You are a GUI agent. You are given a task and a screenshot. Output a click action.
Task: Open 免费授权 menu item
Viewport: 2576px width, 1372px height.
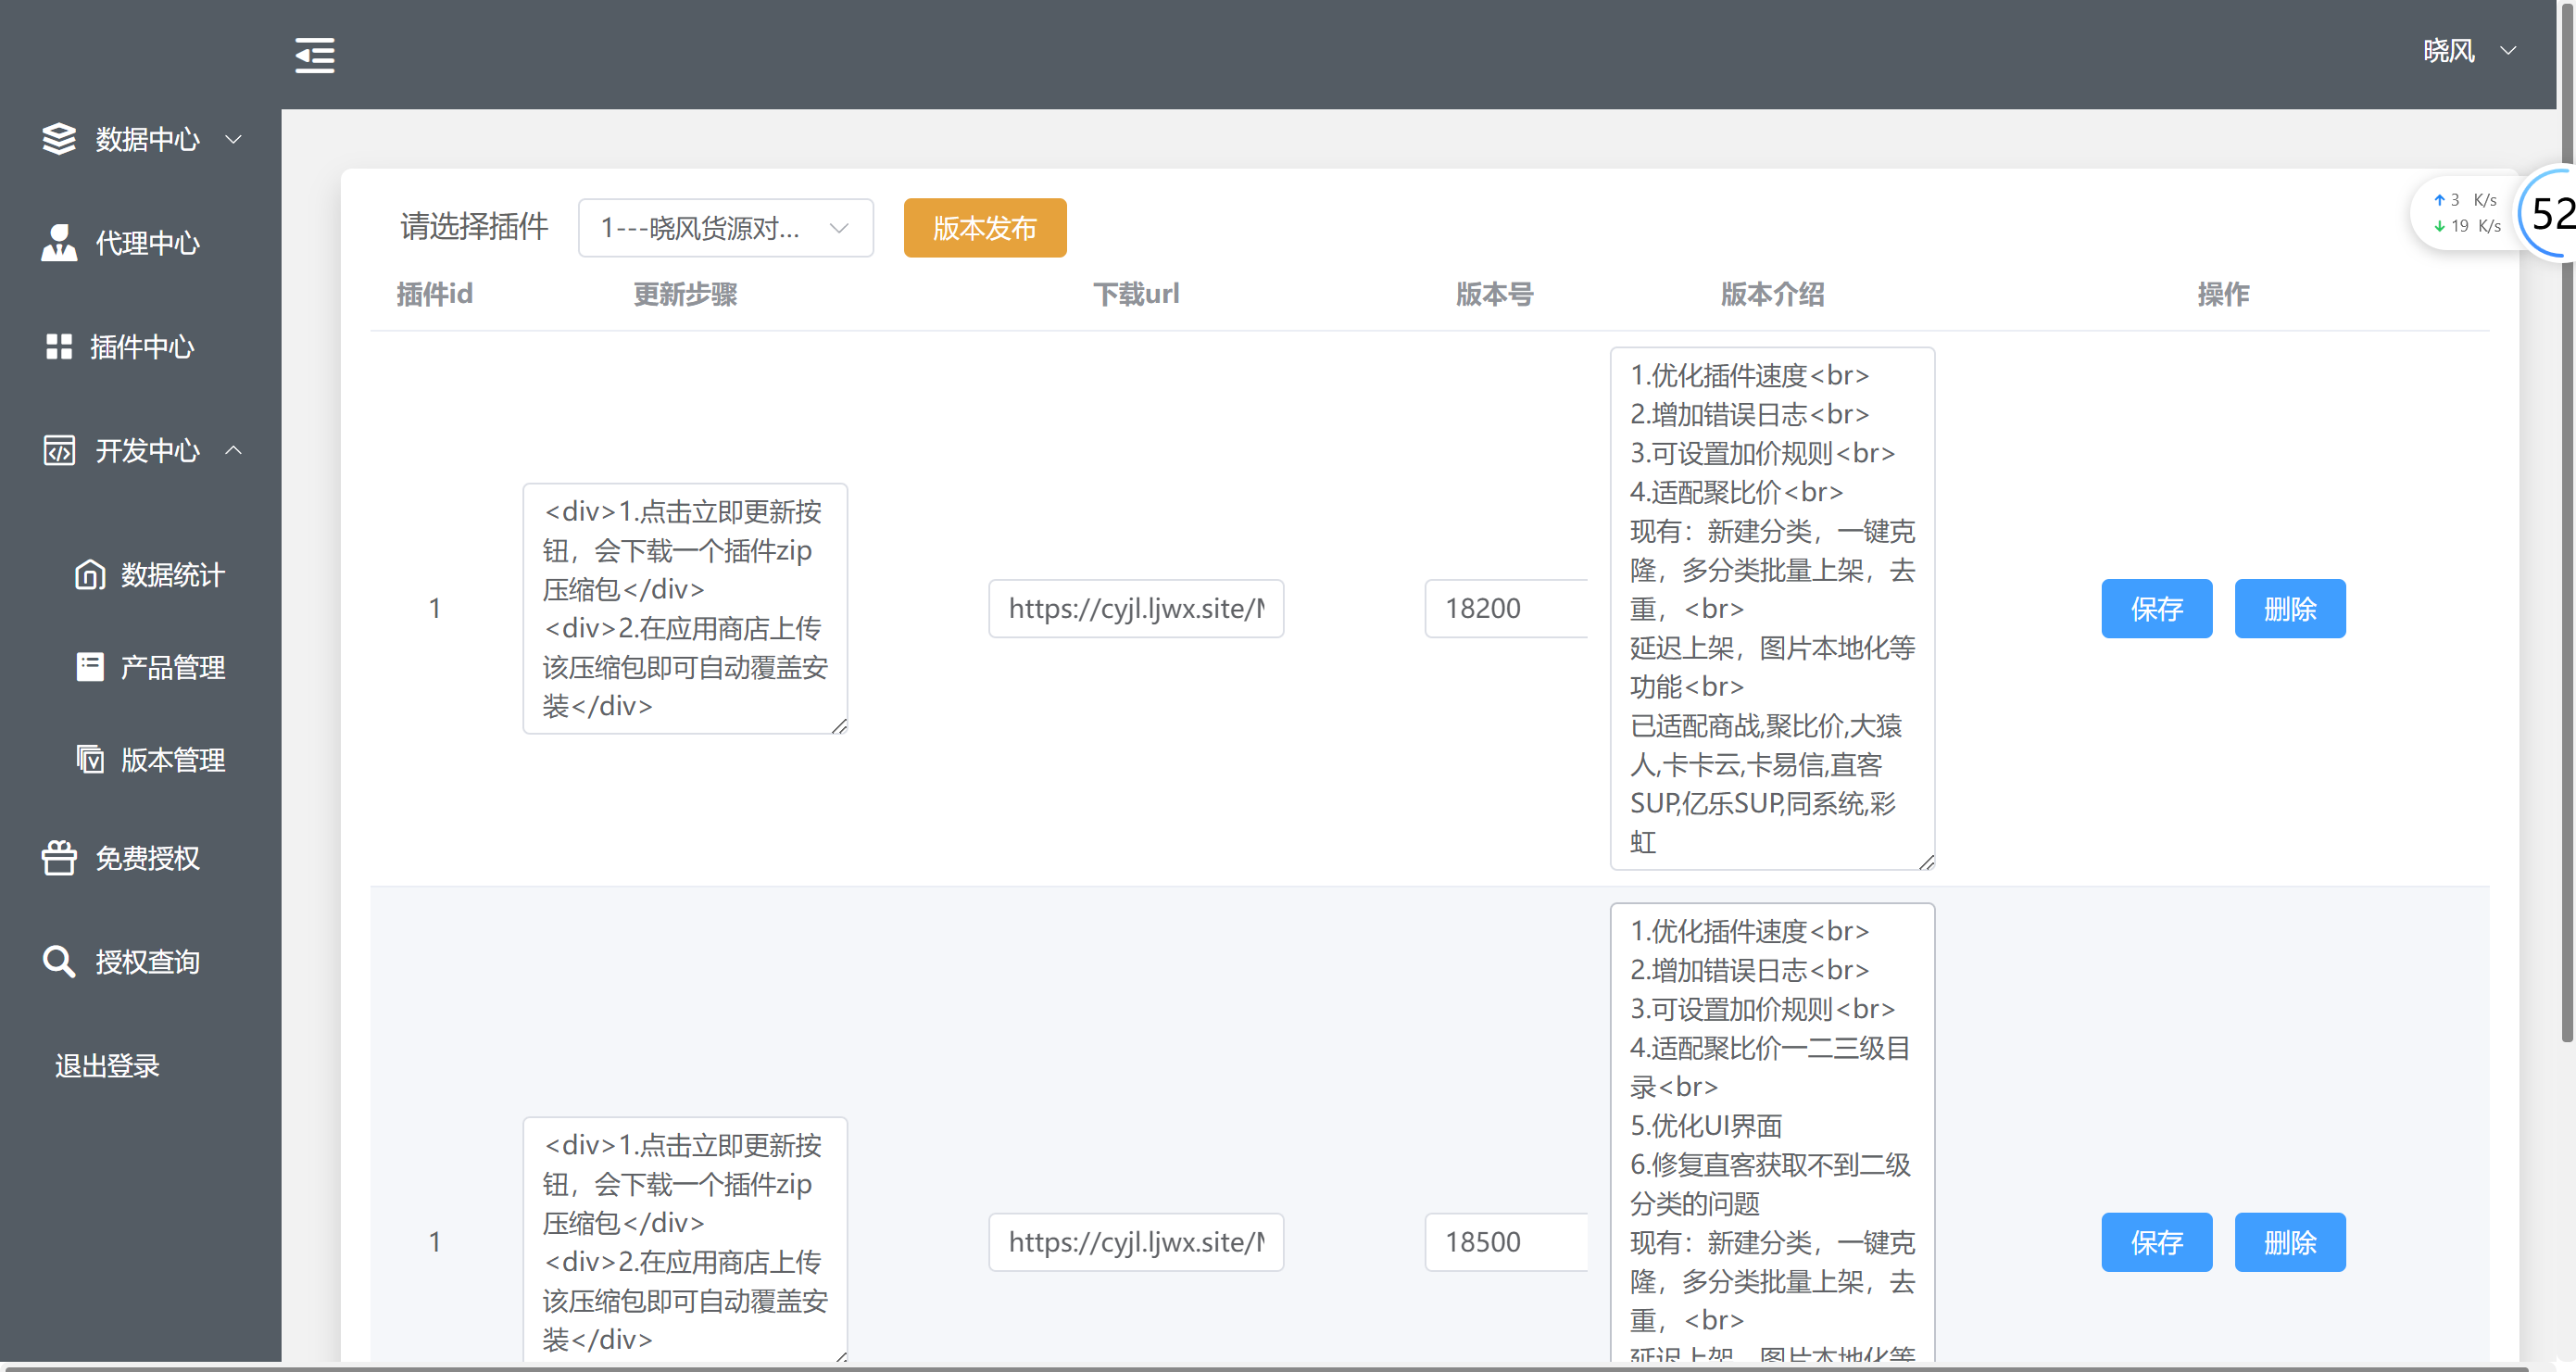(x=147, y=858)
